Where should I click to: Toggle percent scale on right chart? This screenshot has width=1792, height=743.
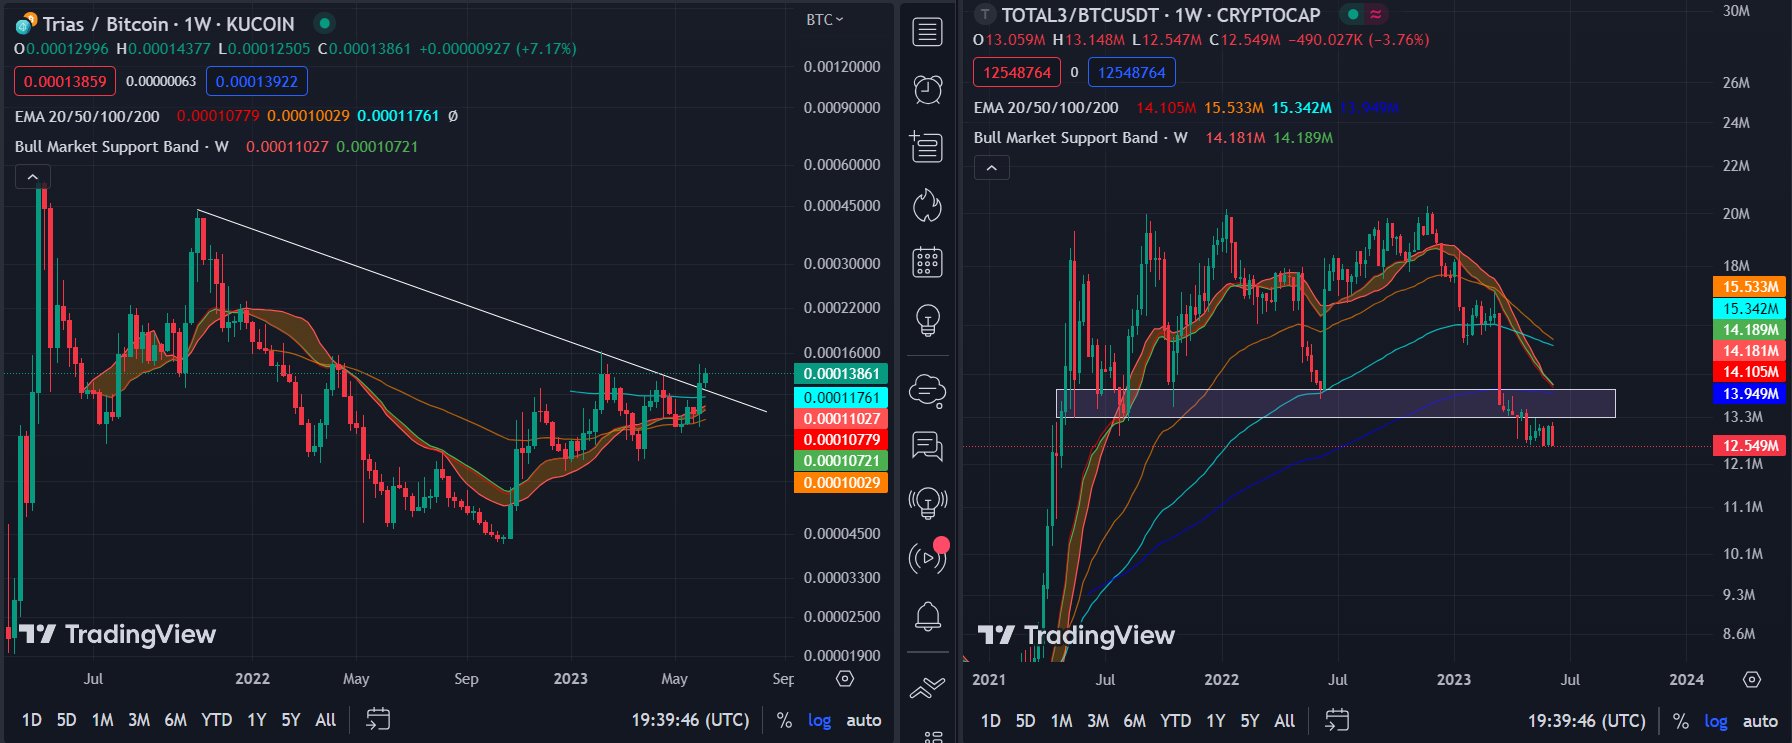click(x=1680, y=721)
